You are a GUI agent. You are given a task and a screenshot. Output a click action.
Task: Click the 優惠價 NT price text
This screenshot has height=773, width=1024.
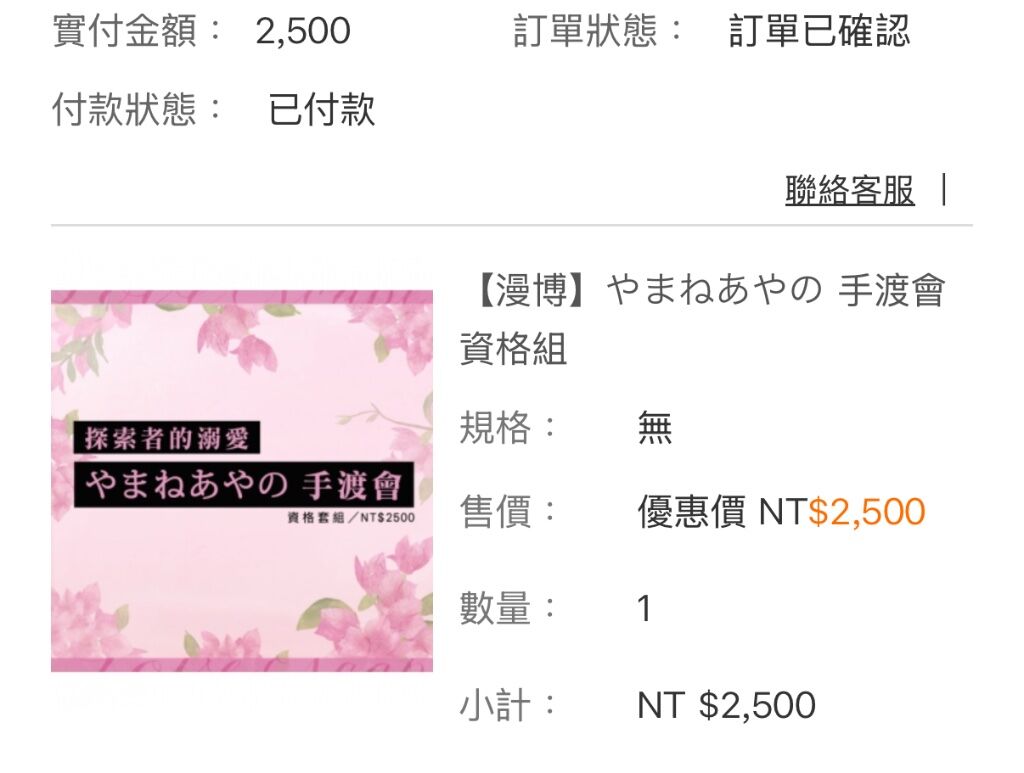point(722,511)
